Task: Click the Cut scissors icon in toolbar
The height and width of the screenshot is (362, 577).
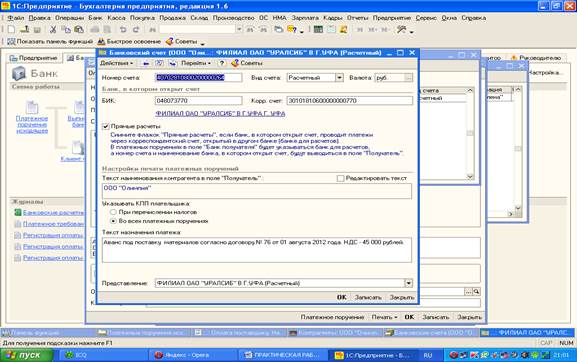Action: click(53, 29)
